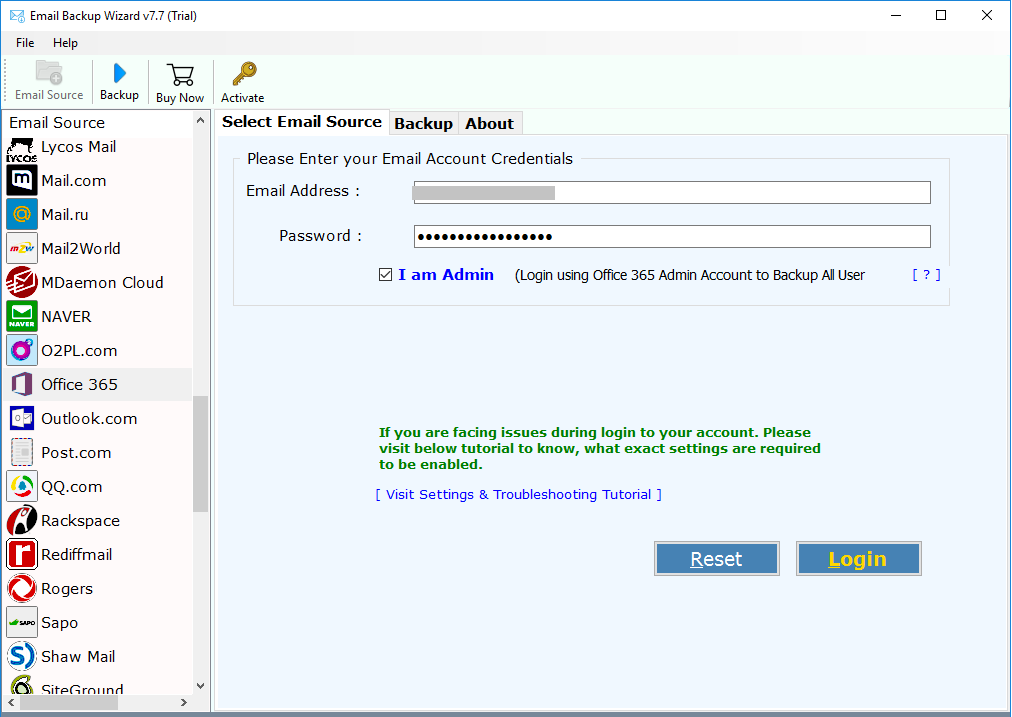1012x717 pixels.
Task: Open Visit Settings & Troubleshooting Tutorial link
Action: 518,494
